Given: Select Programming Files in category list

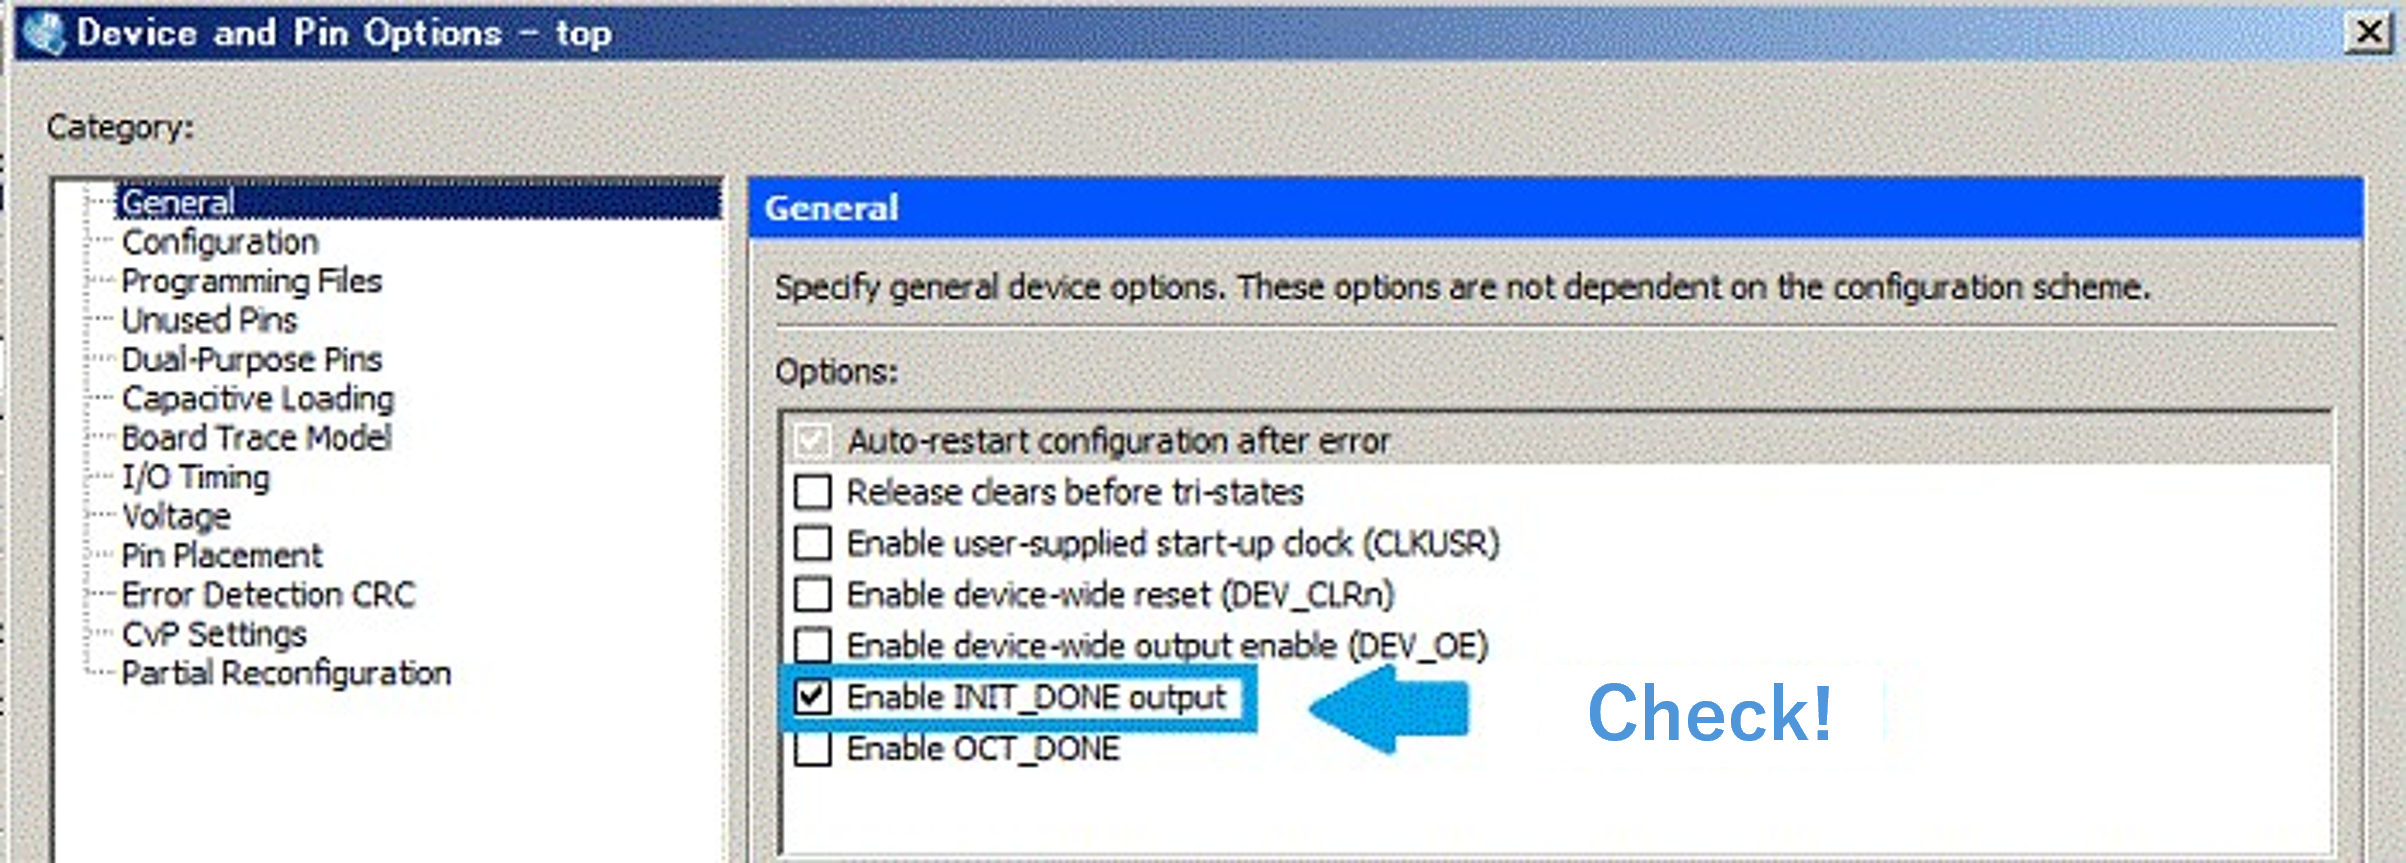Looking at the screenshot, I should (x=251, y=281).
